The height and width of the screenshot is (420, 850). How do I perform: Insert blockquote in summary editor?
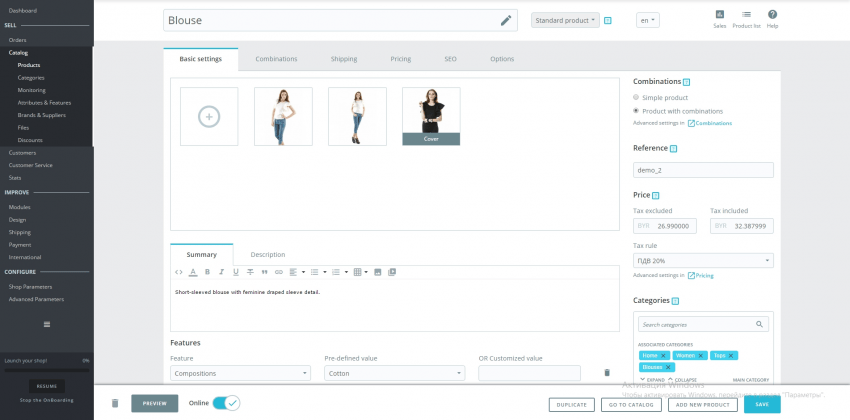[x=265, y=272]
